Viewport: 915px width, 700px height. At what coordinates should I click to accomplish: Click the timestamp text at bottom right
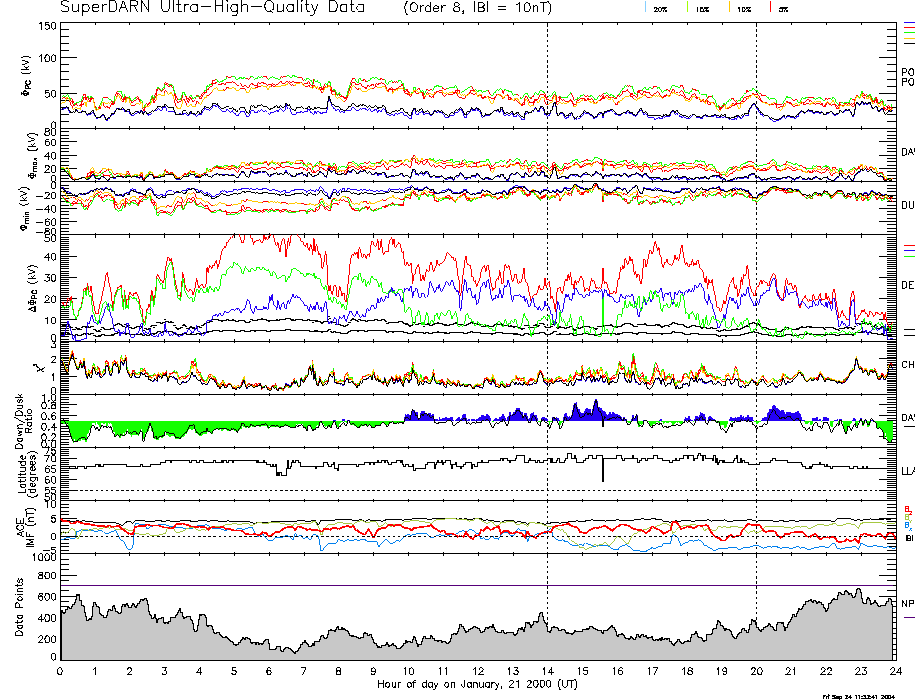866,696
